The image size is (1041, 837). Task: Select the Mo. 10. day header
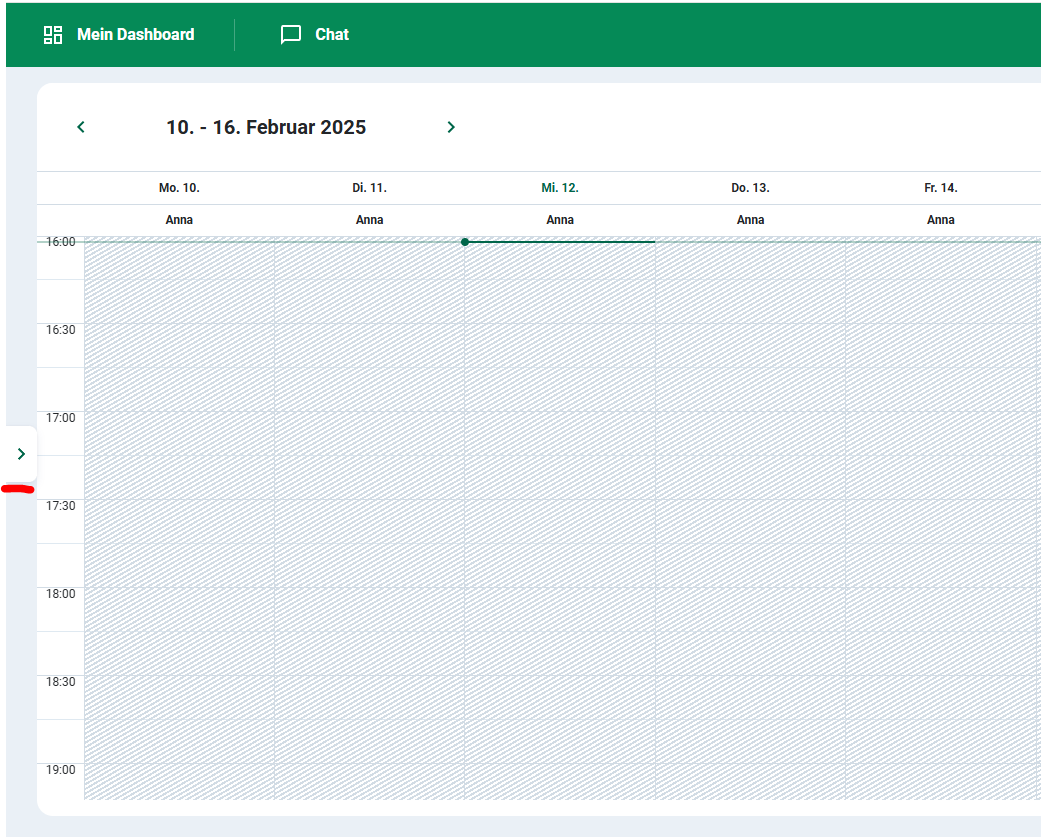(179, 188)
